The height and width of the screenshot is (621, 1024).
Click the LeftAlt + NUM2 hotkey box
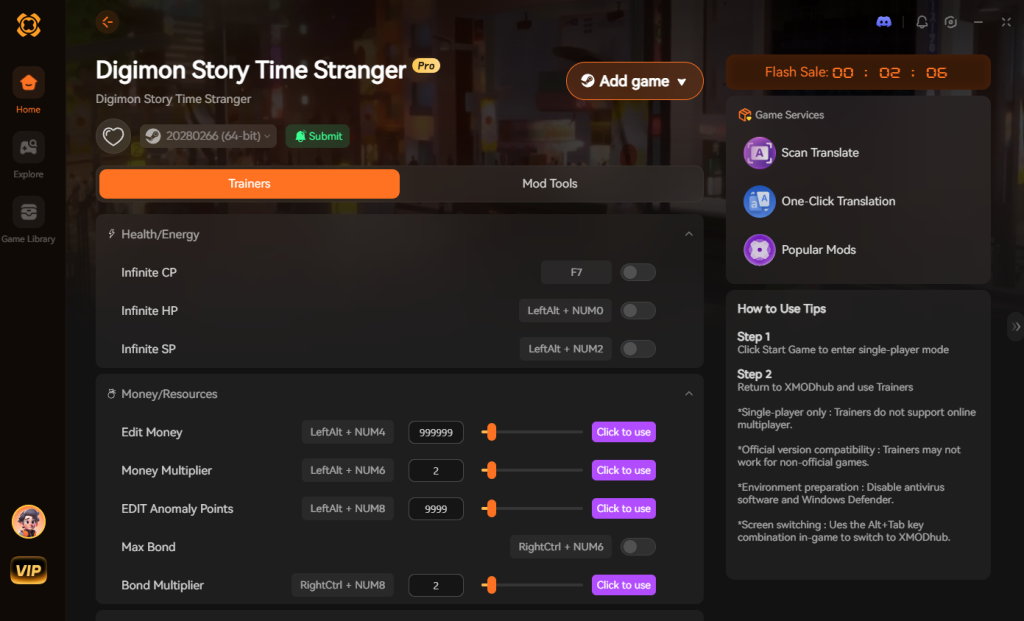coord(566,349)
